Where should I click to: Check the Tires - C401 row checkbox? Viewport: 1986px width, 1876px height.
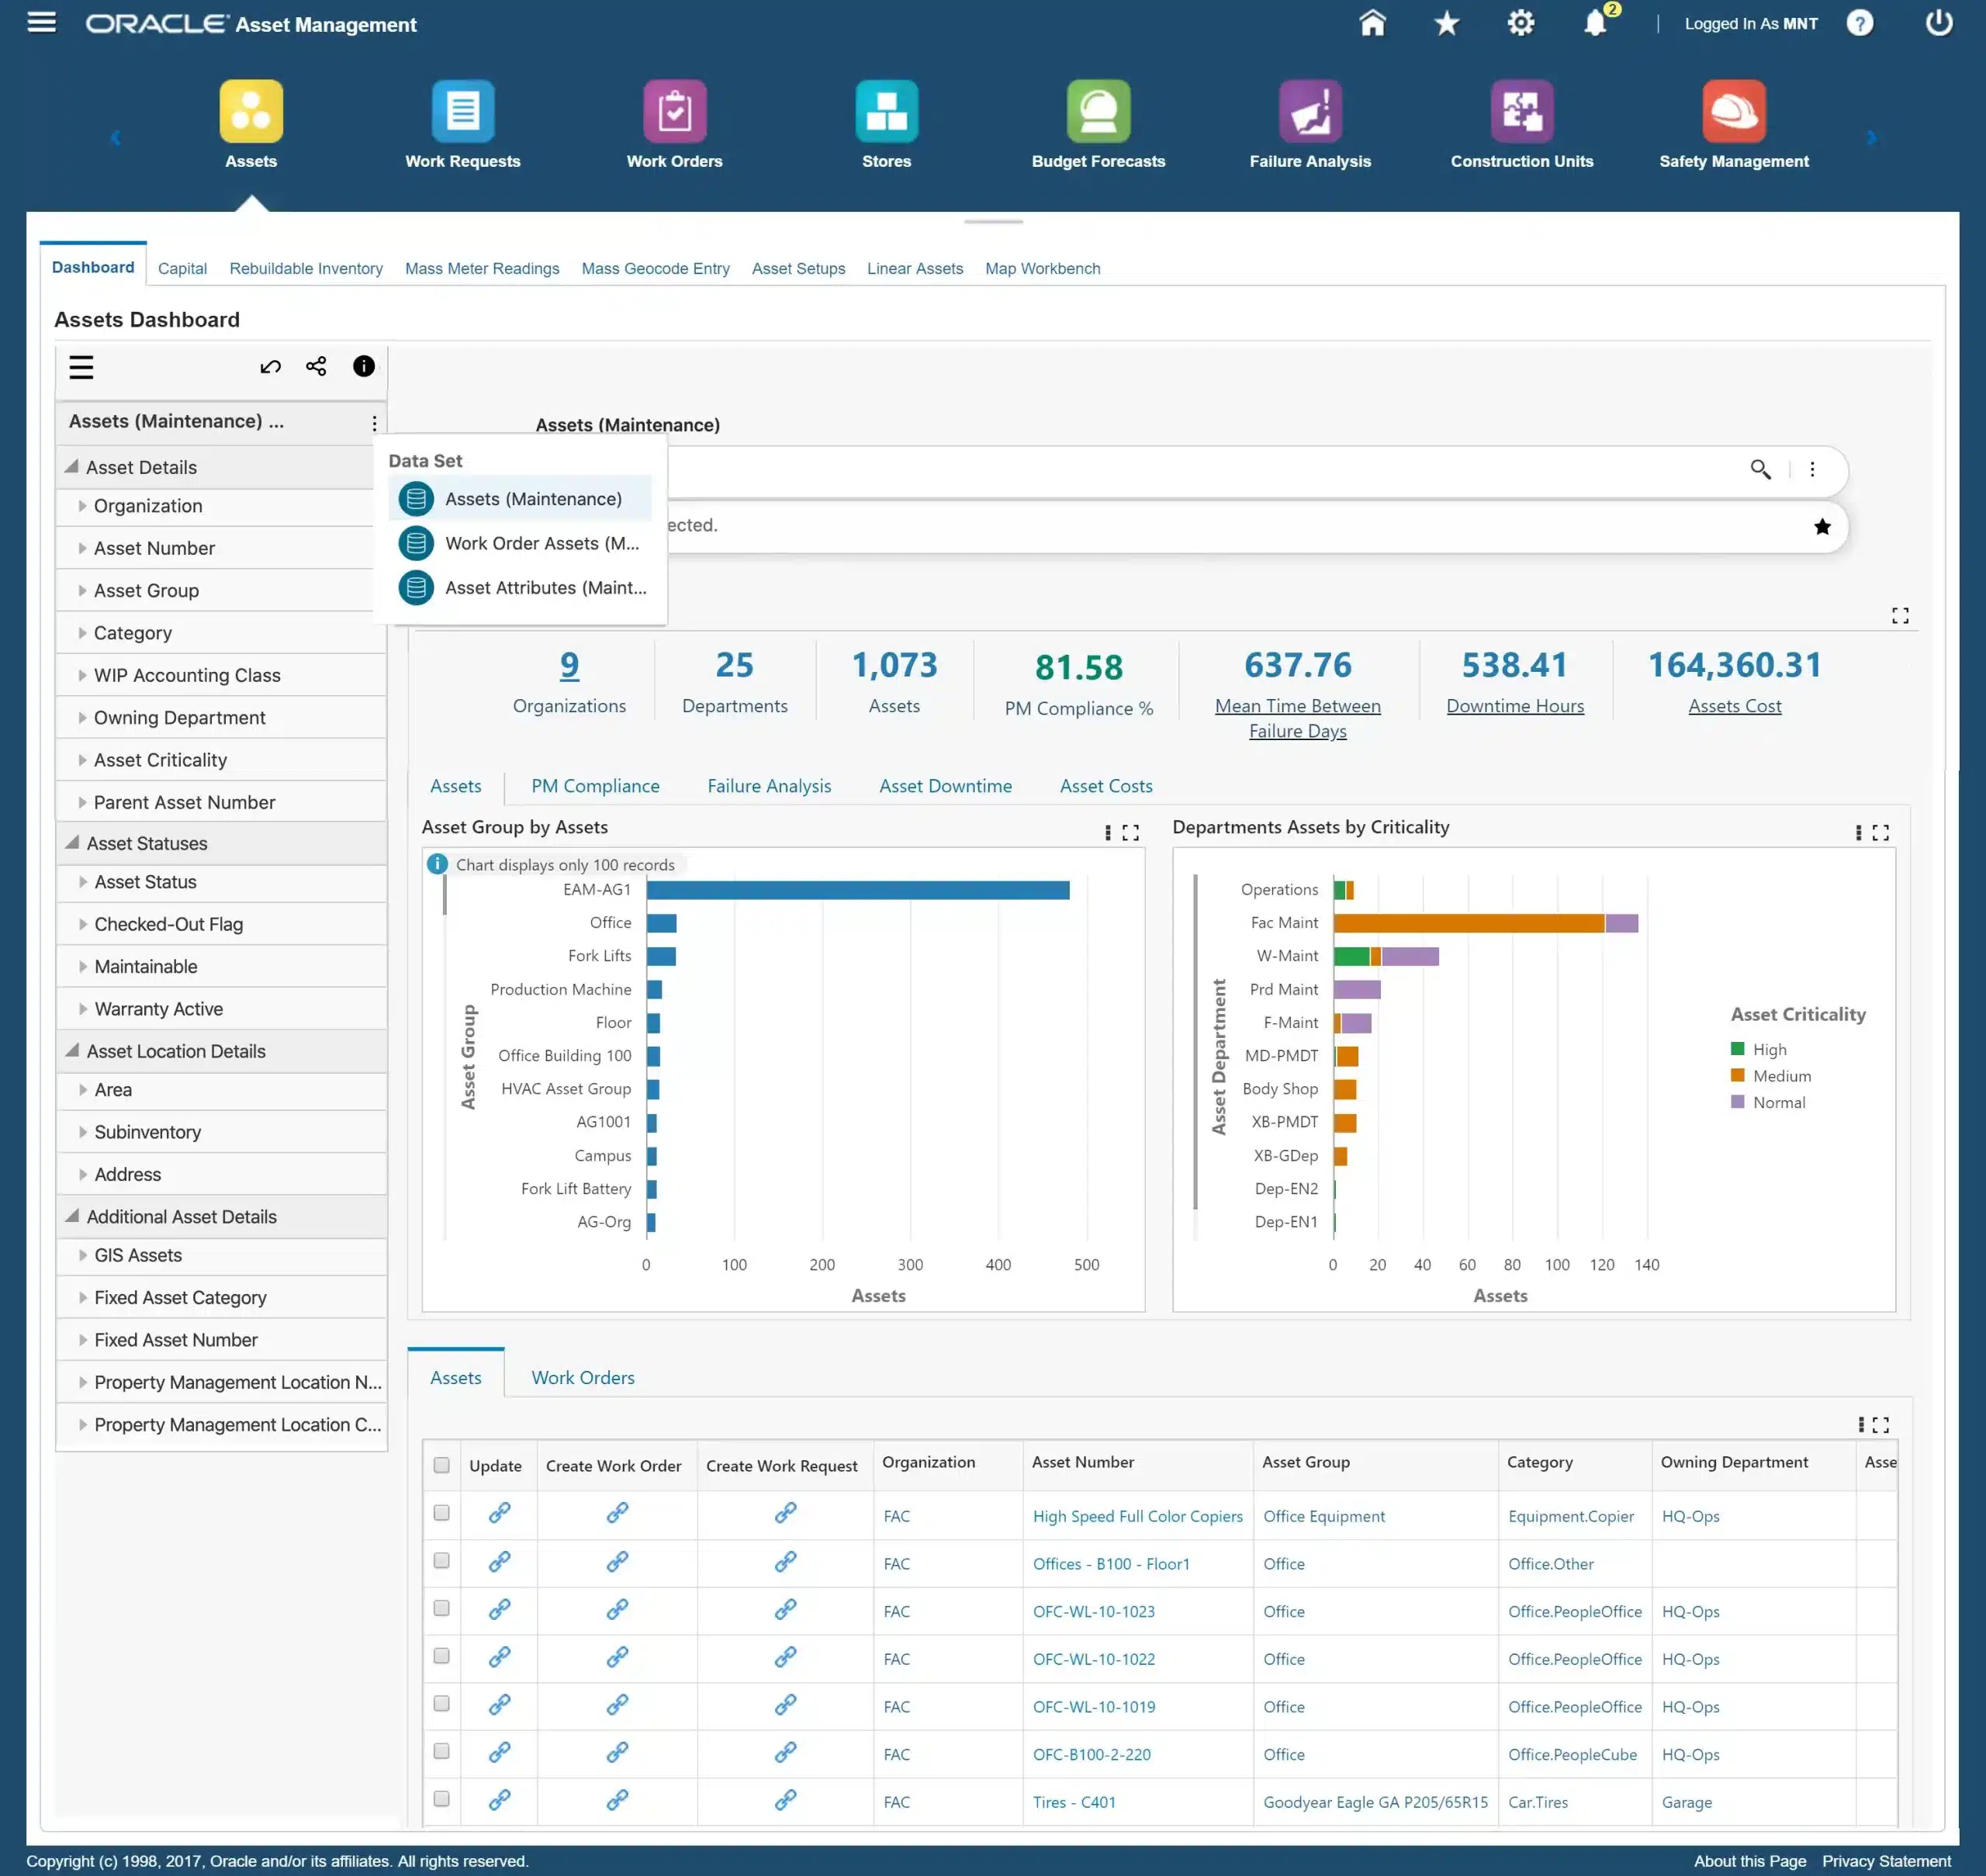pyautogui.click(x=441, y=1798)
